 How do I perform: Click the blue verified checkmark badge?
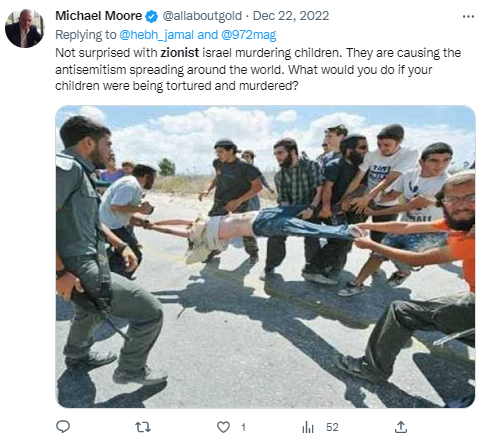pyautogui.click(x=152, y=16)
